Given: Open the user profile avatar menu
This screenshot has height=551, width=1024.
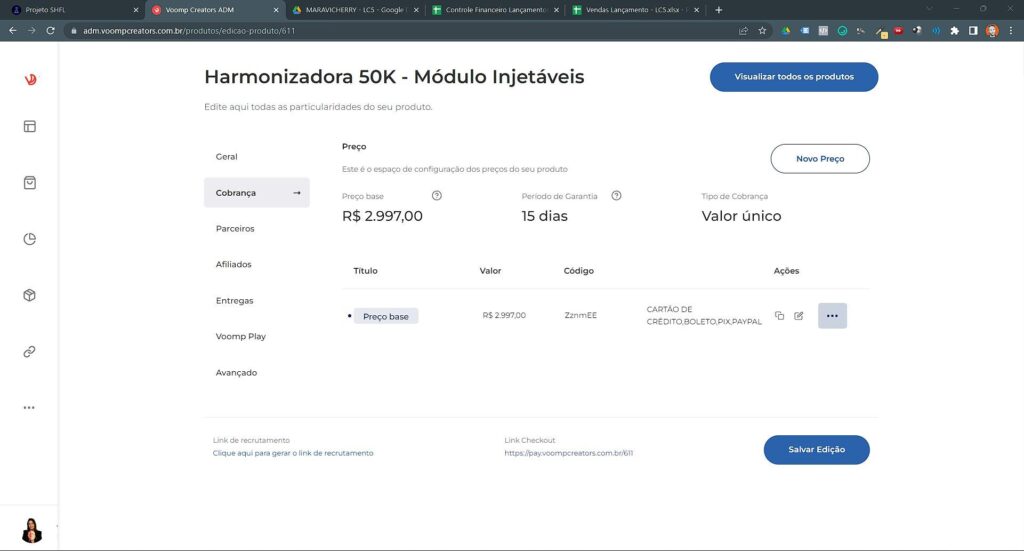Looking at the screenshot, I should (31, 529).
